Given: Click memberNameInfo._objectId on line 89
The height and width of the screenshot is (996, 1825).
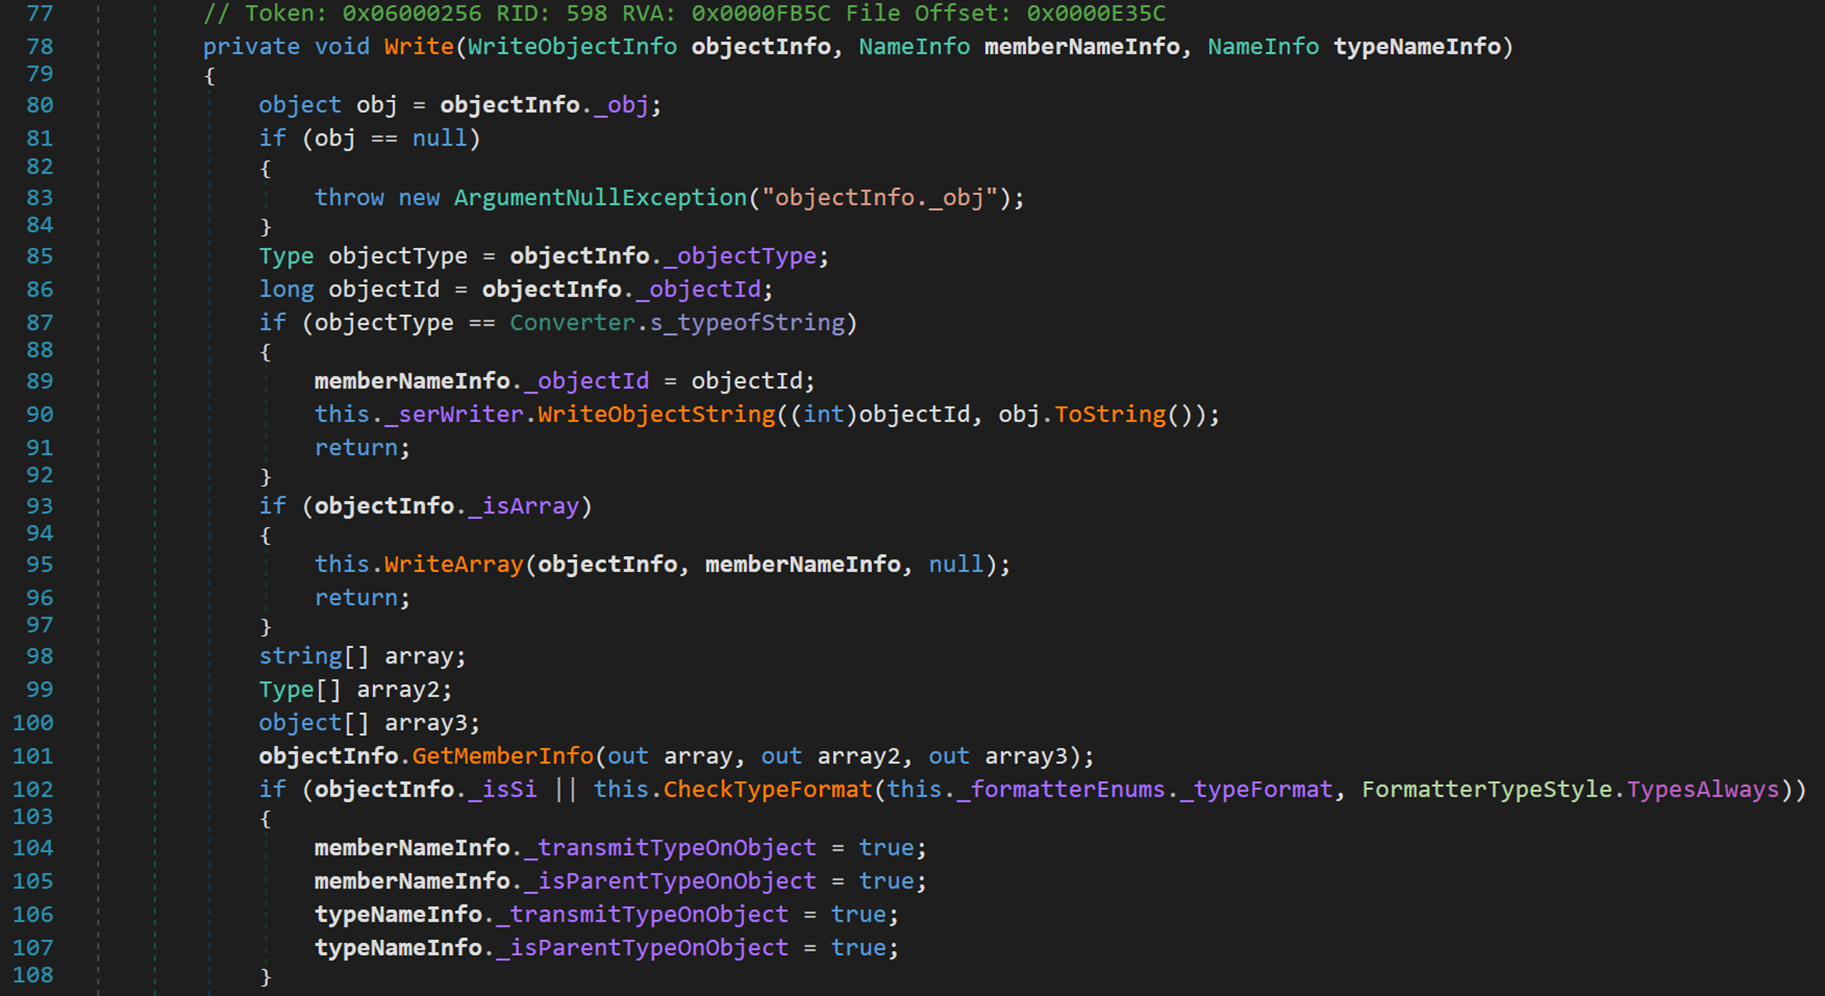Looking at the screenshot, I should pos(481,382).
